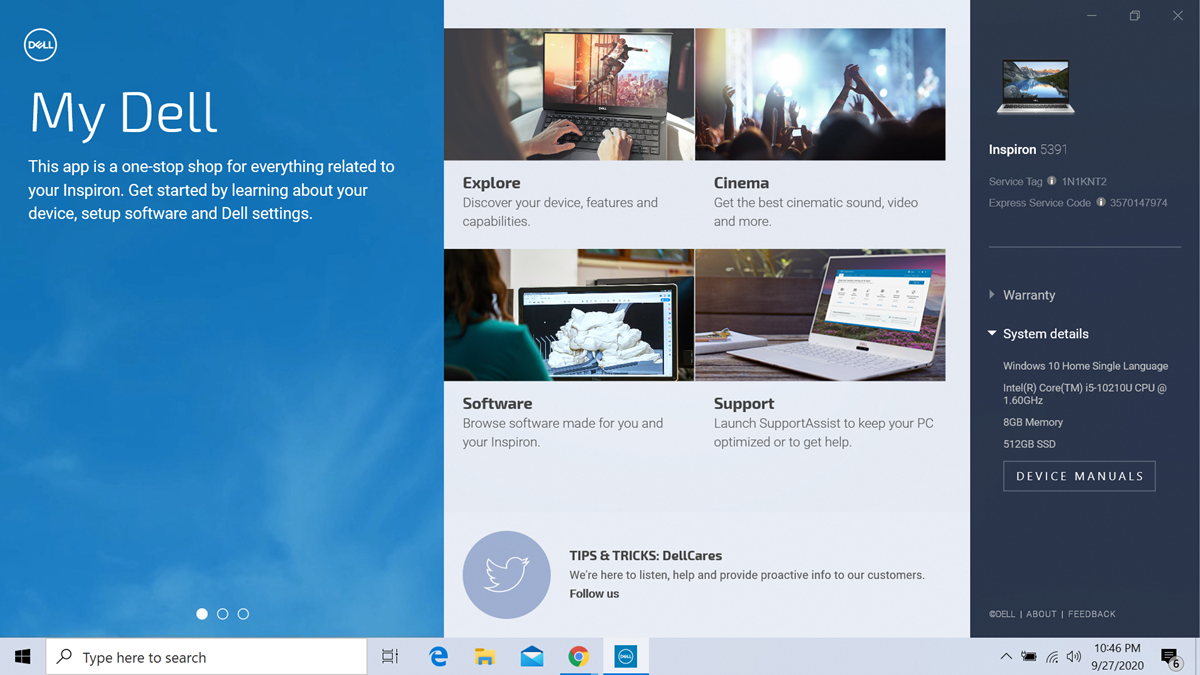
Task: Click the 8GB Memory entry
Action: point(1033,423)
